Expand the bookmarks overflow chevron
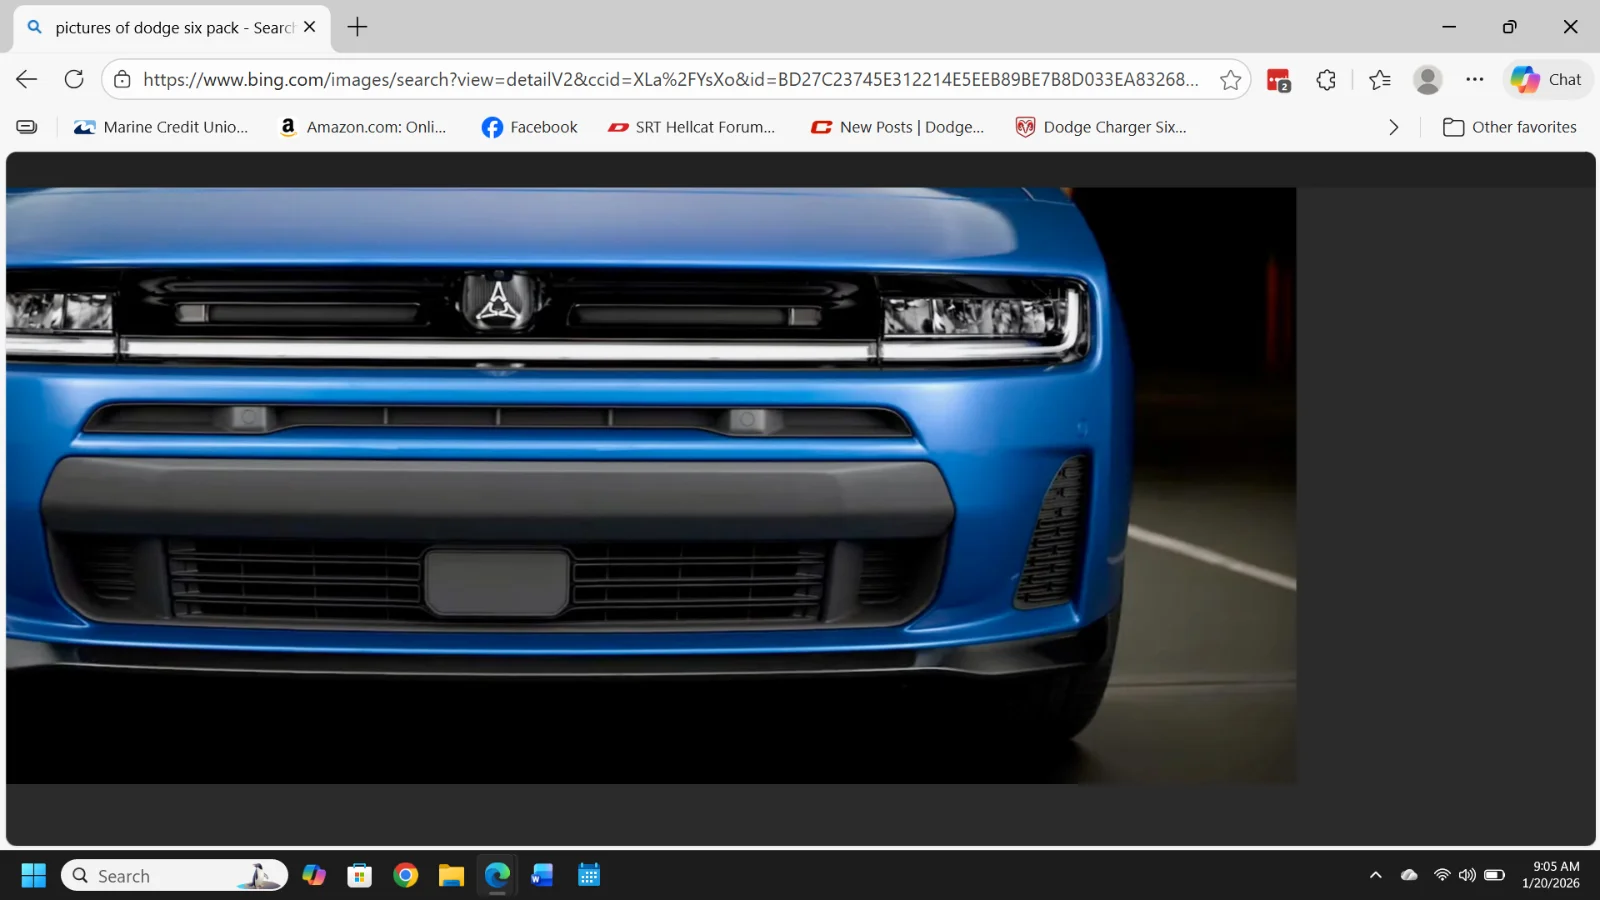This screenshot has width=1600, height=900. pos(1393,127)
